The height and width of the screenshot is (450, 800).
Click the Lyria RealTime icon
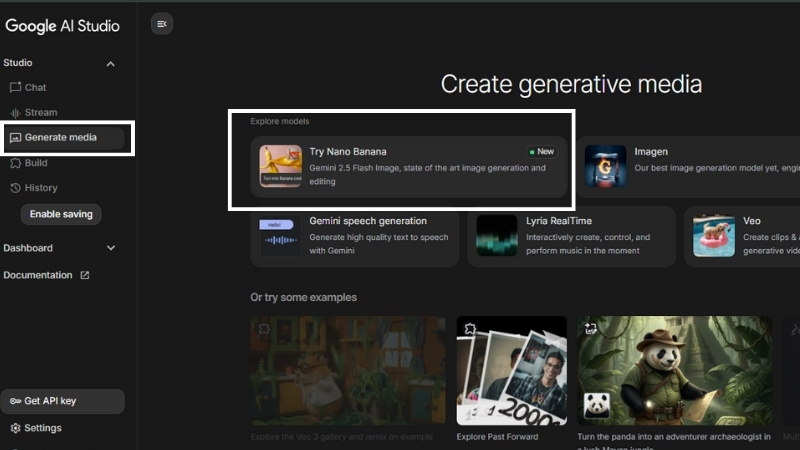pos(497,236)
